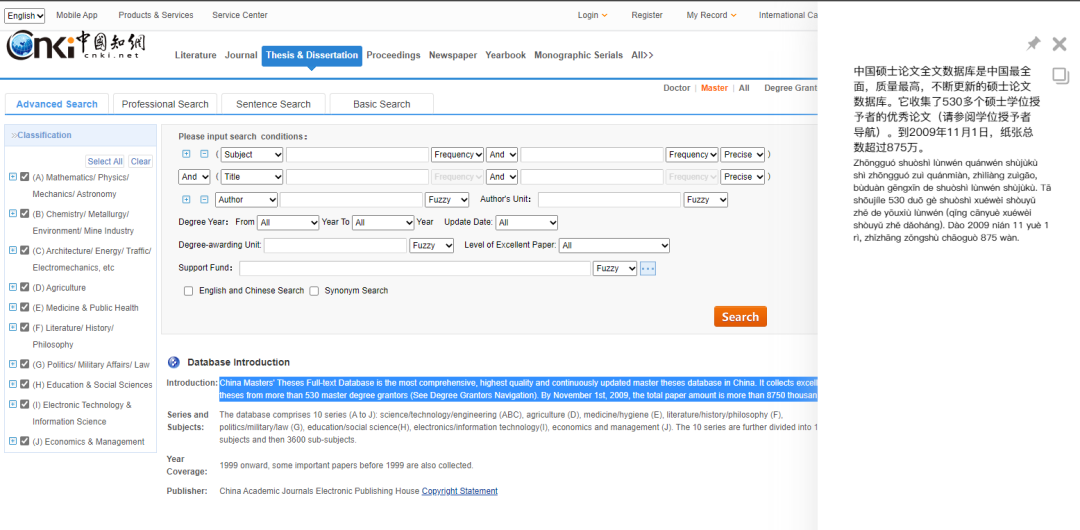
Task: Open the Title field dropdown
Action: pyautogui.click(x=252, y=177)
